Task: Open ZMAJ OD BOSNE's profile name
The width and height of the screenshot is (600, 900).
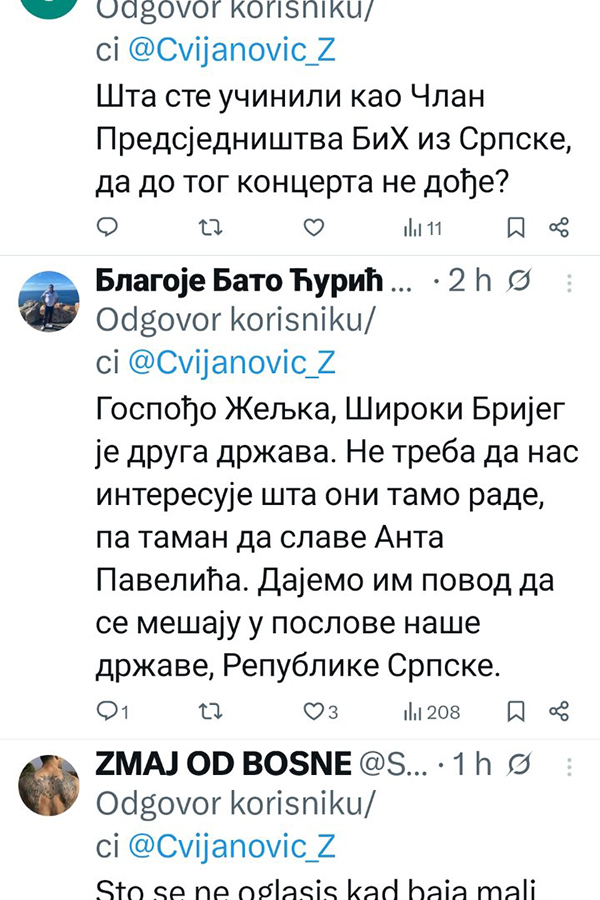Action: point(218,766)
